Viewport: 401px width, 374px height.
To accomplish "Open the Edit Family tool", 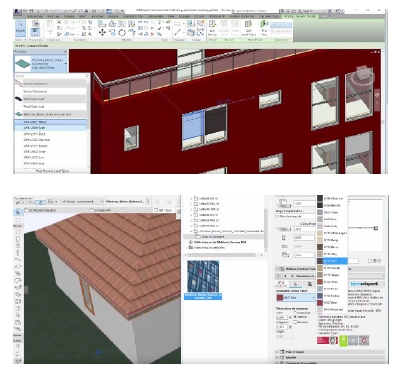I will tap(212, 27).
